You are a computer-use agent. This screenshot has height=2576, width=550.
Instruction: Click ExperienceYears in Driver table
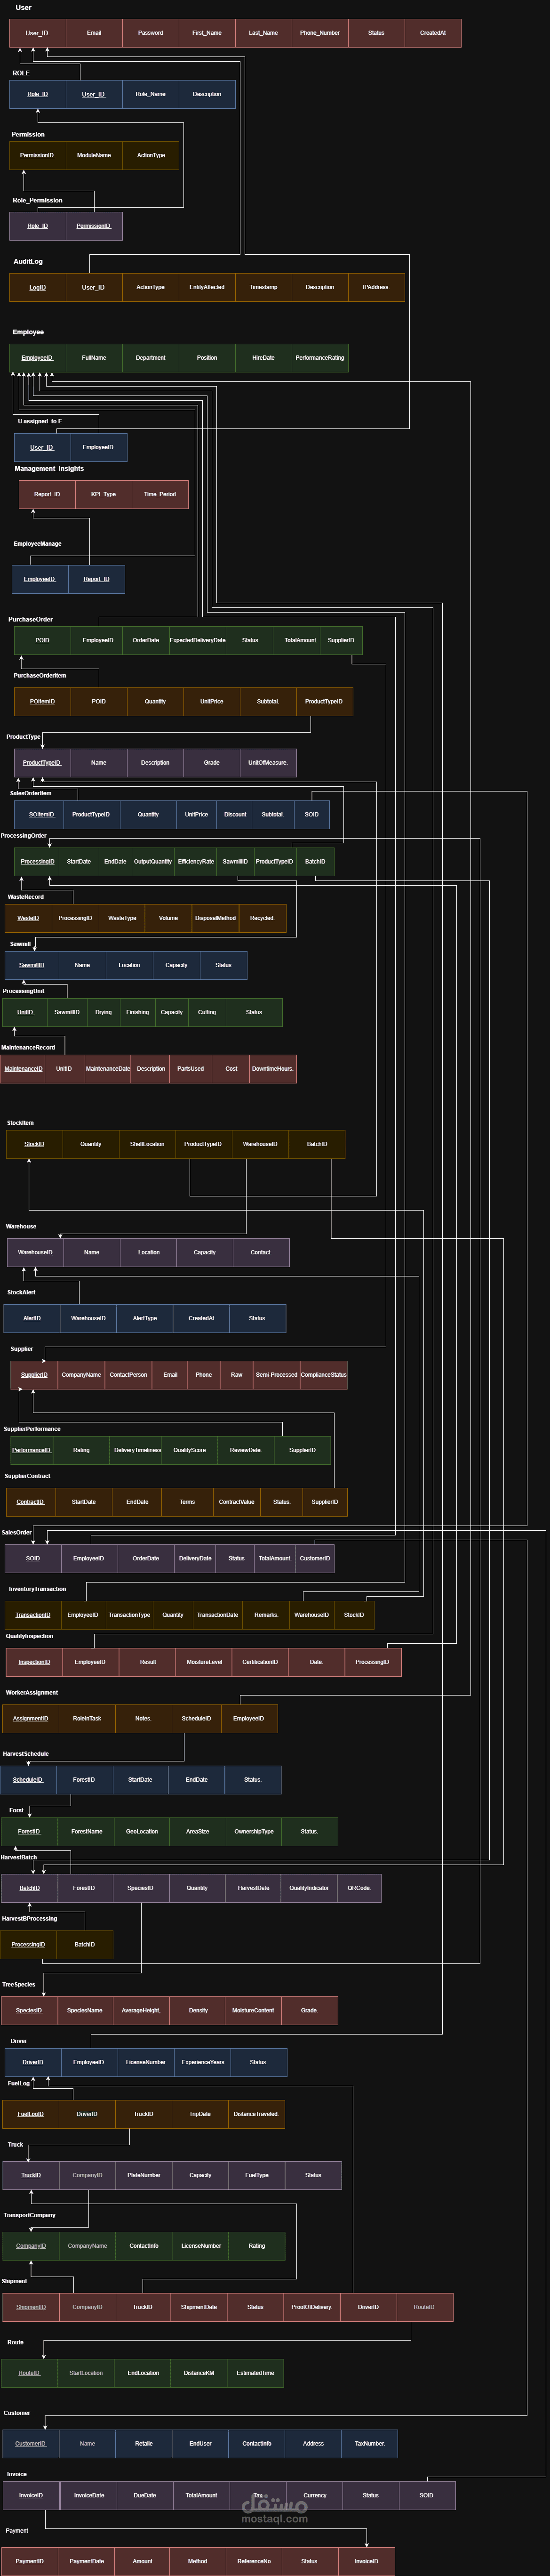click(203, 2062)
